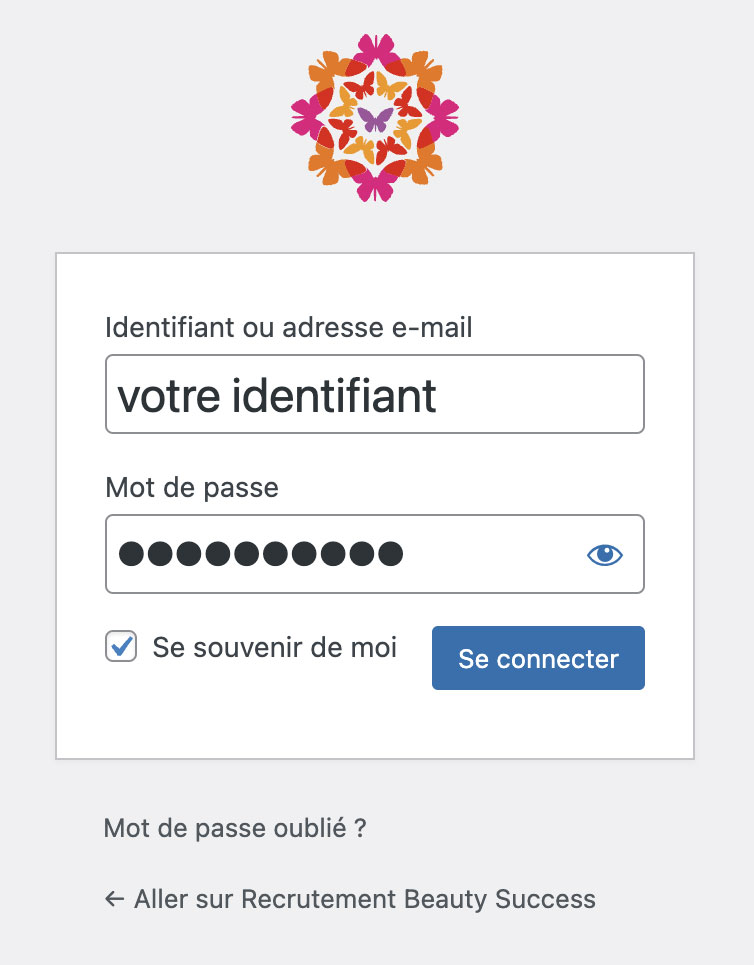Screen dimensions: 754x965
Task: Click the topmost pink butterfly of the logo
Action: (375, 49)
